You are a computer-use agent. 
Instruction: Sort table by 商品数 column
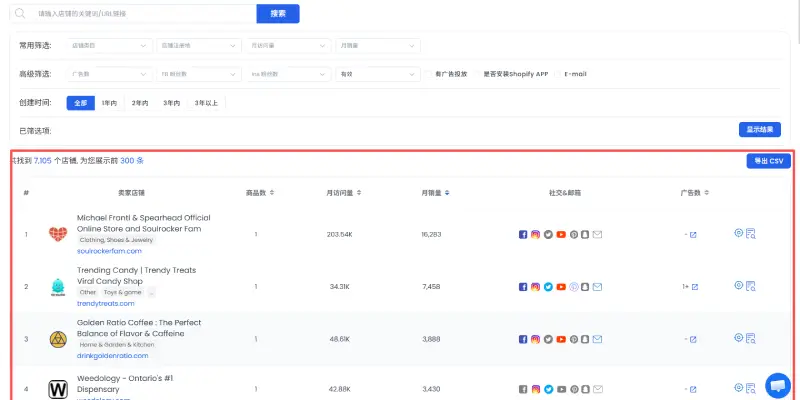point(272,193)
